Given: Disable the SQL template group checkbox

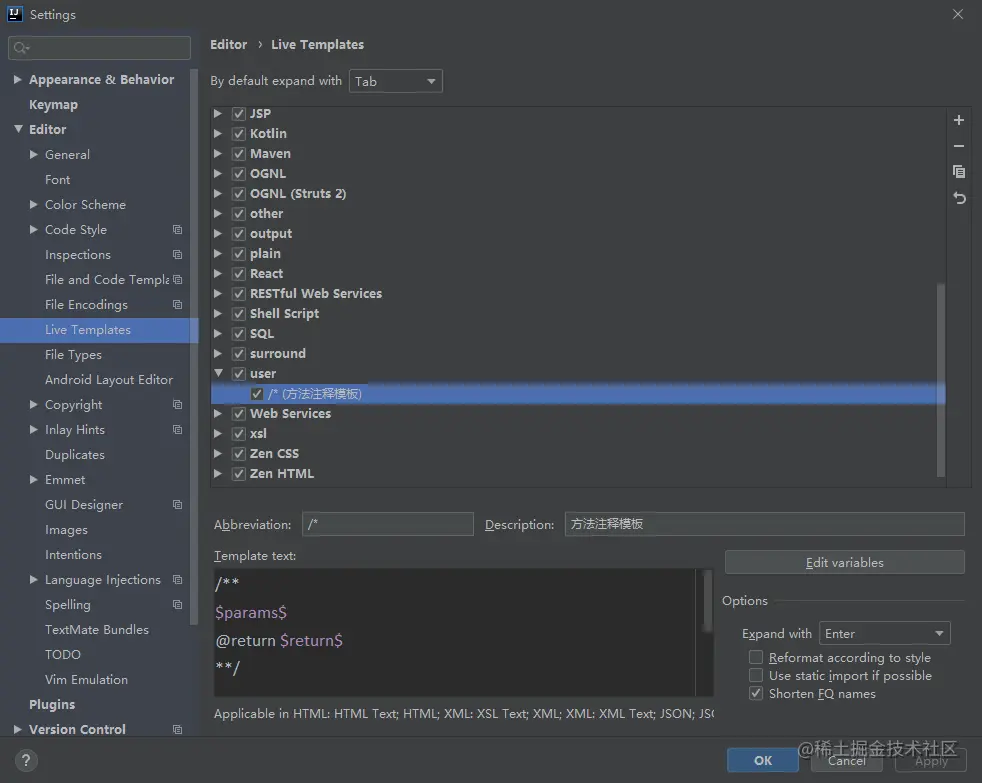Looking at the screenshot, I should (239, 334).
